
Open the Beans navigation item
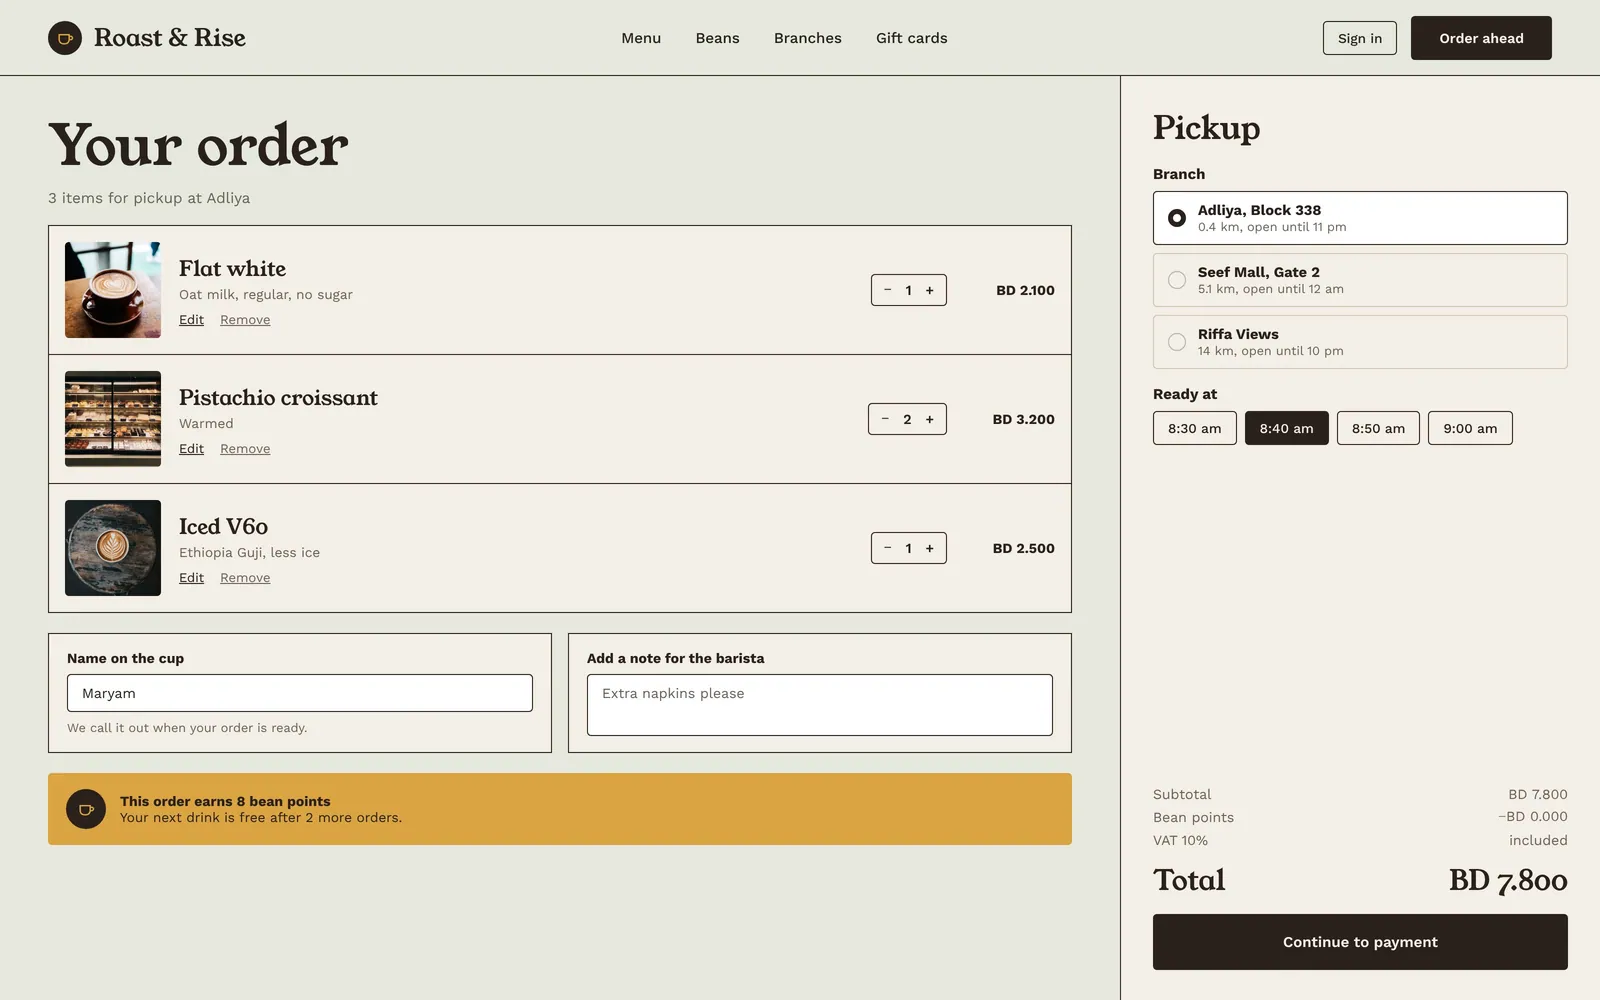(x=718, y=38)
